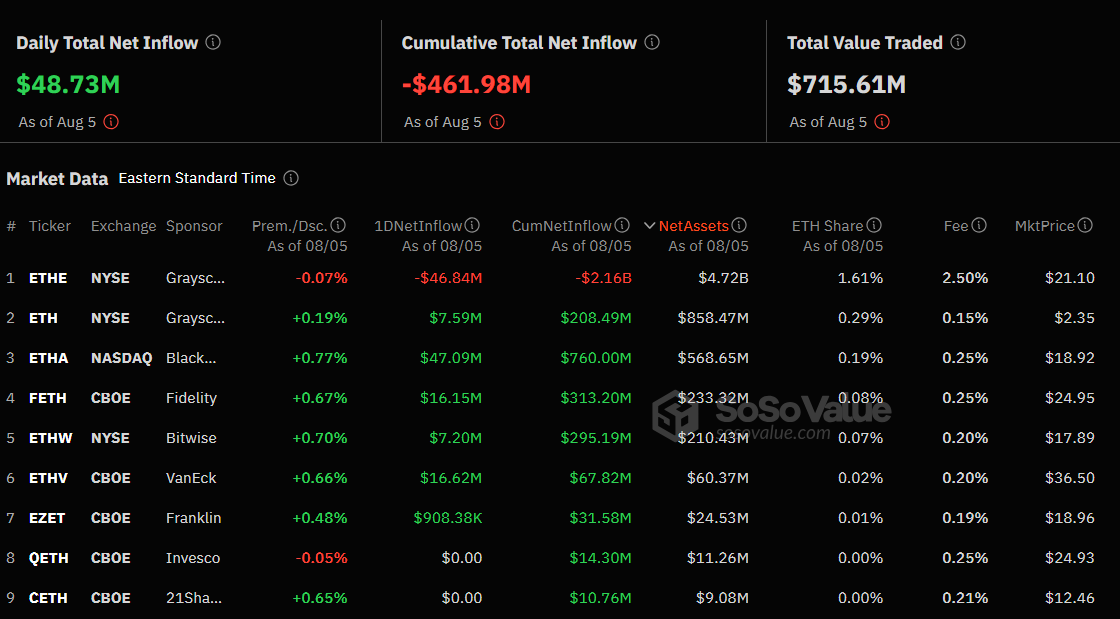Viewport: 1120px width, 619px height.
Task: Sort table by ETH Share column header
Action: (x=827, y=226)
